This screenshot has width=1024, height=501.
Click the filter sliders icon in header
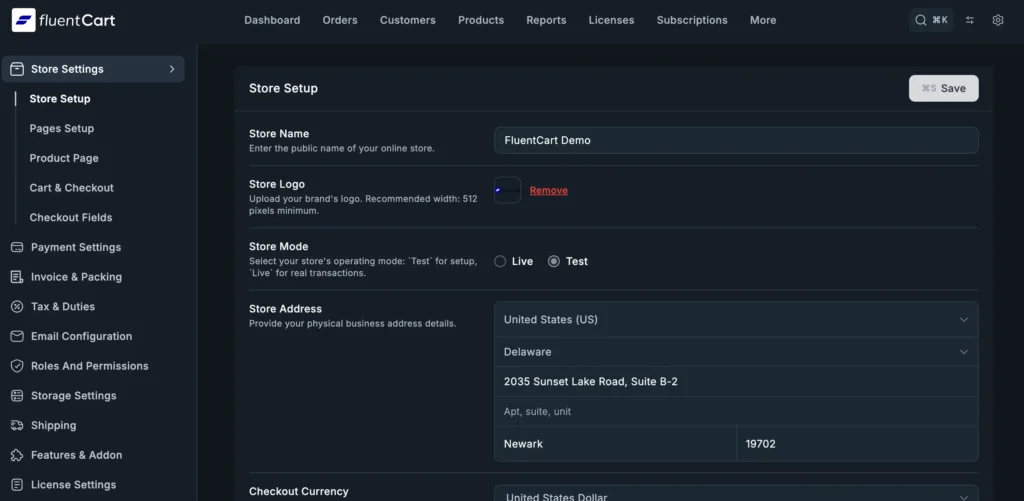969,20
